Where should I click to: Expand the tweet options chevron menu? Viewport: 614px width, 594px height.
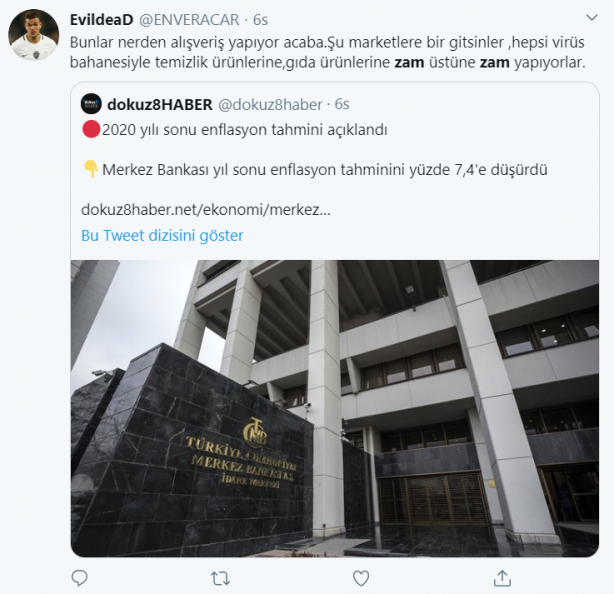[x=591, y=17]
